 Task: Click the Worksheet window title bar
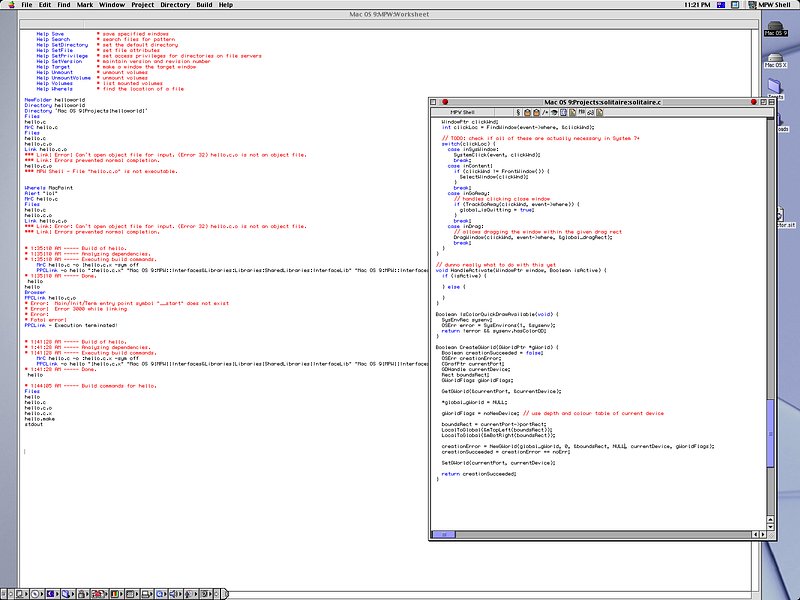tap(389, 14)
